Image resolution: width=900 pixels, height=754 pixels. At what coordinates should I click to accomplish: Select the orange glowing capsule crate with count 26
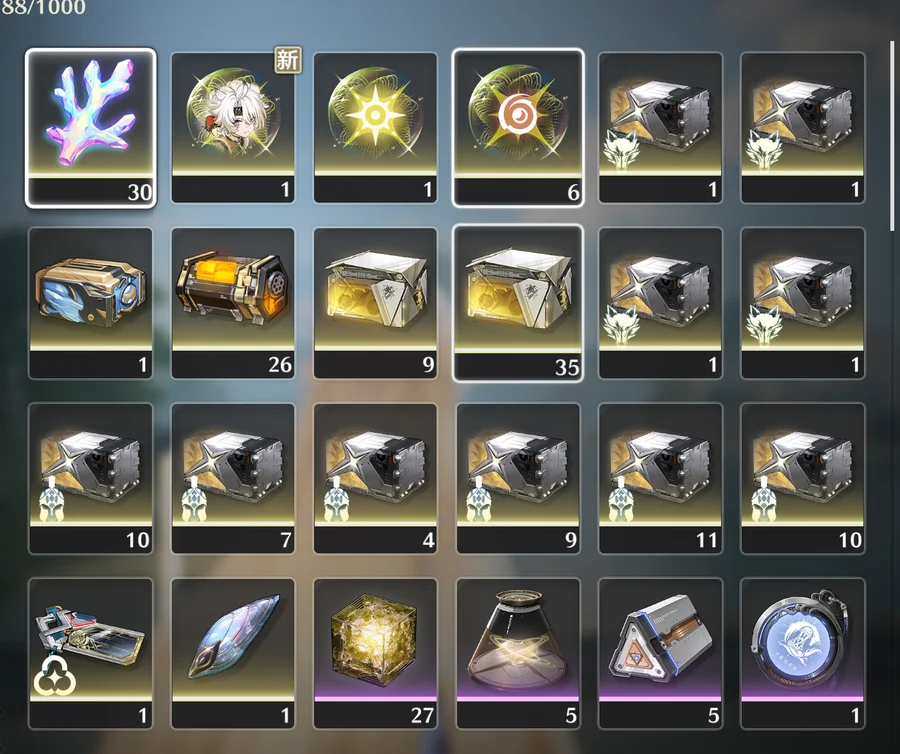pos(233,303)
